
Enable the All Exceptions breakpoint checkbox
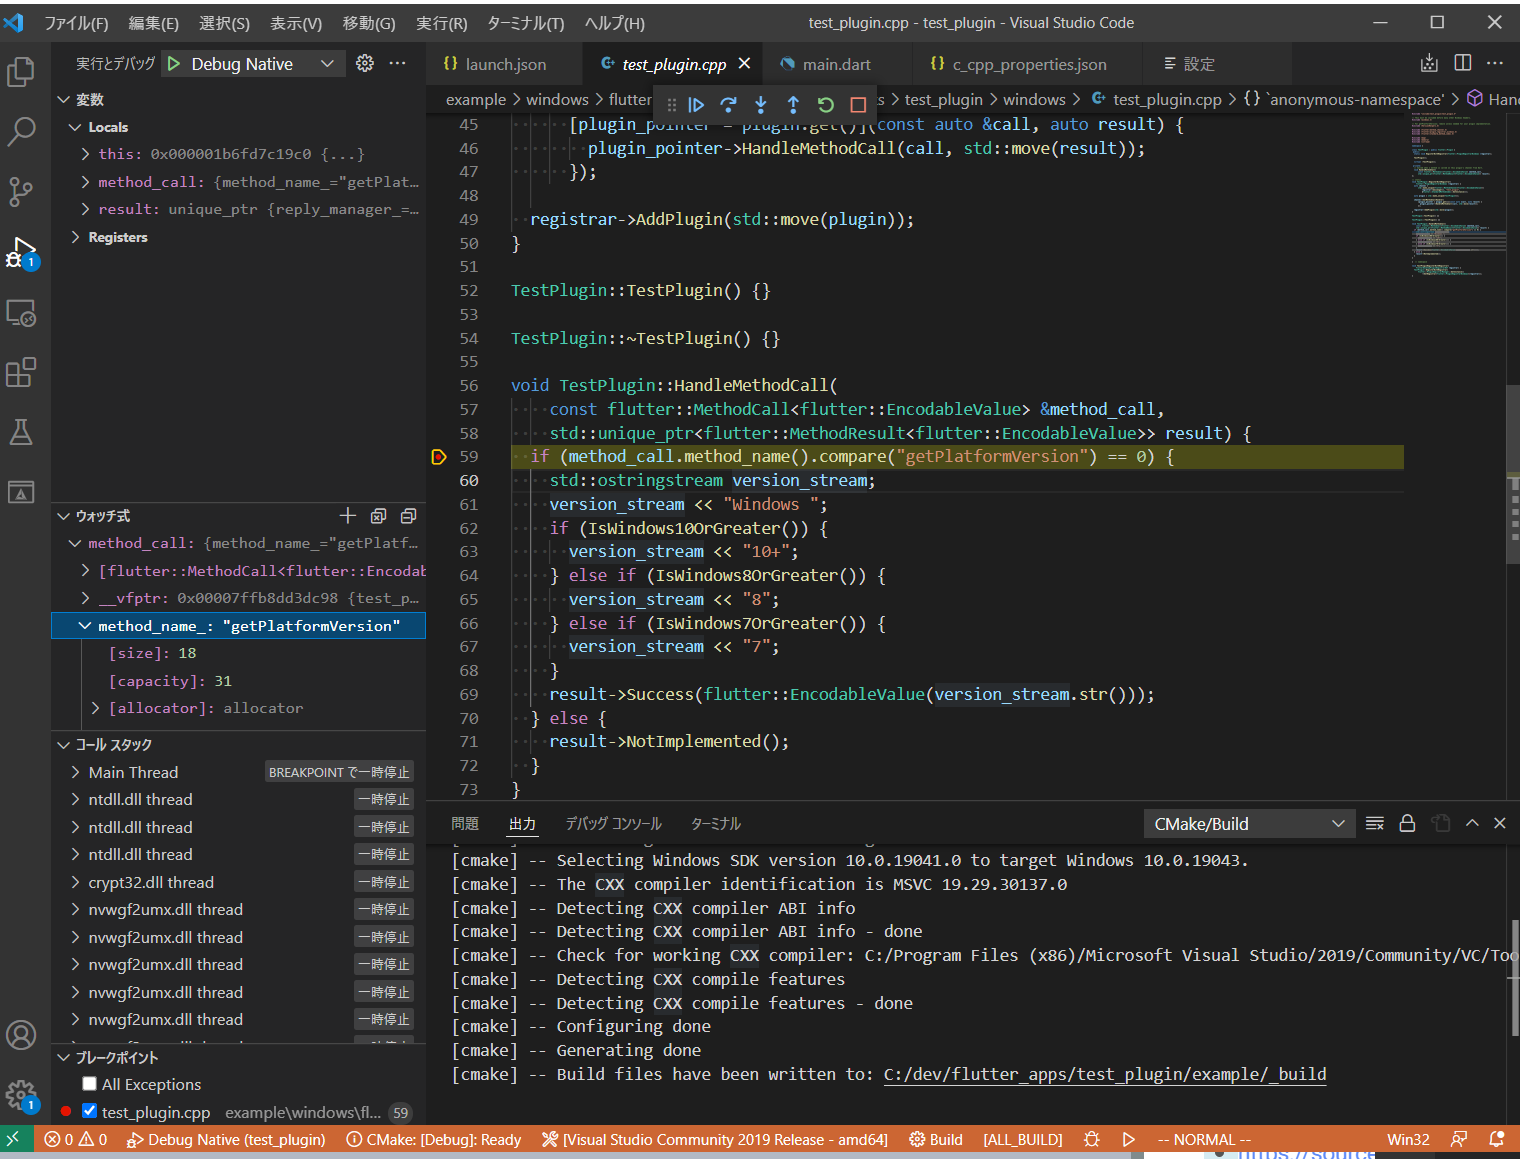tap(90, 1084)
